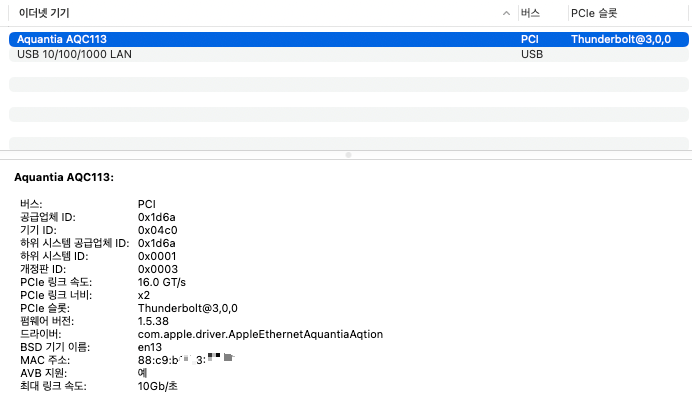This screenshot has height=401, width=692.
Task: Click the 기기 ID value 0x04c0
Action: [158, 230]
